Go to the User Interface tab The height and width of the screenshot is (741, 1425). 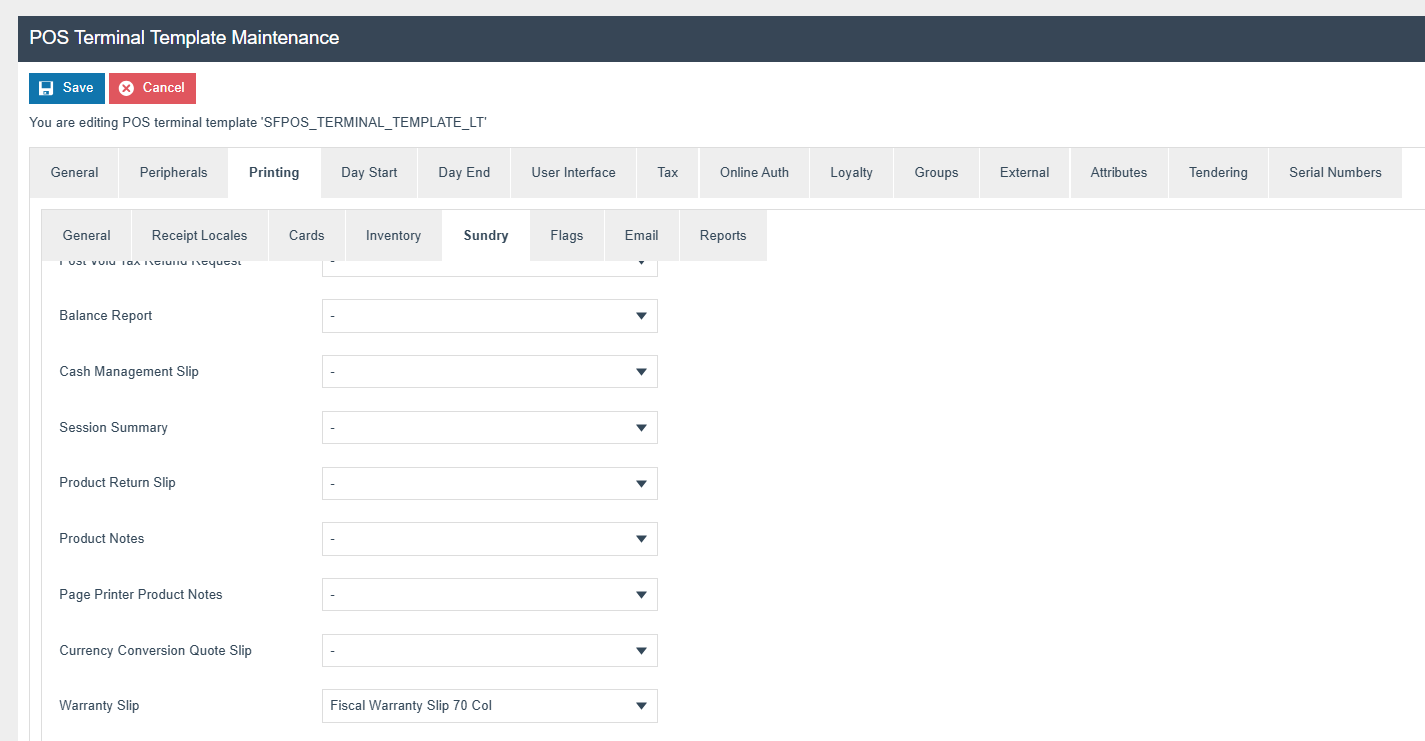click(573, 173)
